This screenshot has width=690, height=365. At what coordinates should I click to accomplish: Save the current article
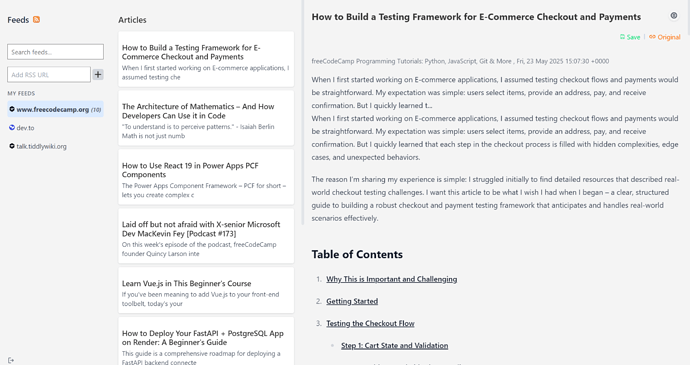tap(630, 37)
